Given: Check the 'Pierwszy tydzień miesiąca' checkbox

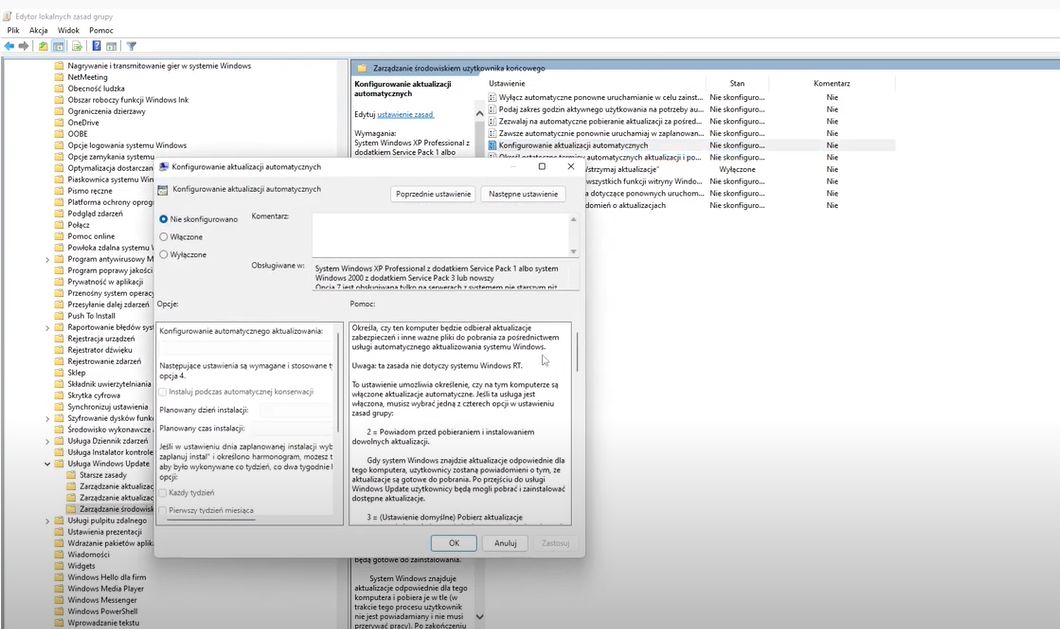Looking at the screenshot, I should (x=162, y=510).
